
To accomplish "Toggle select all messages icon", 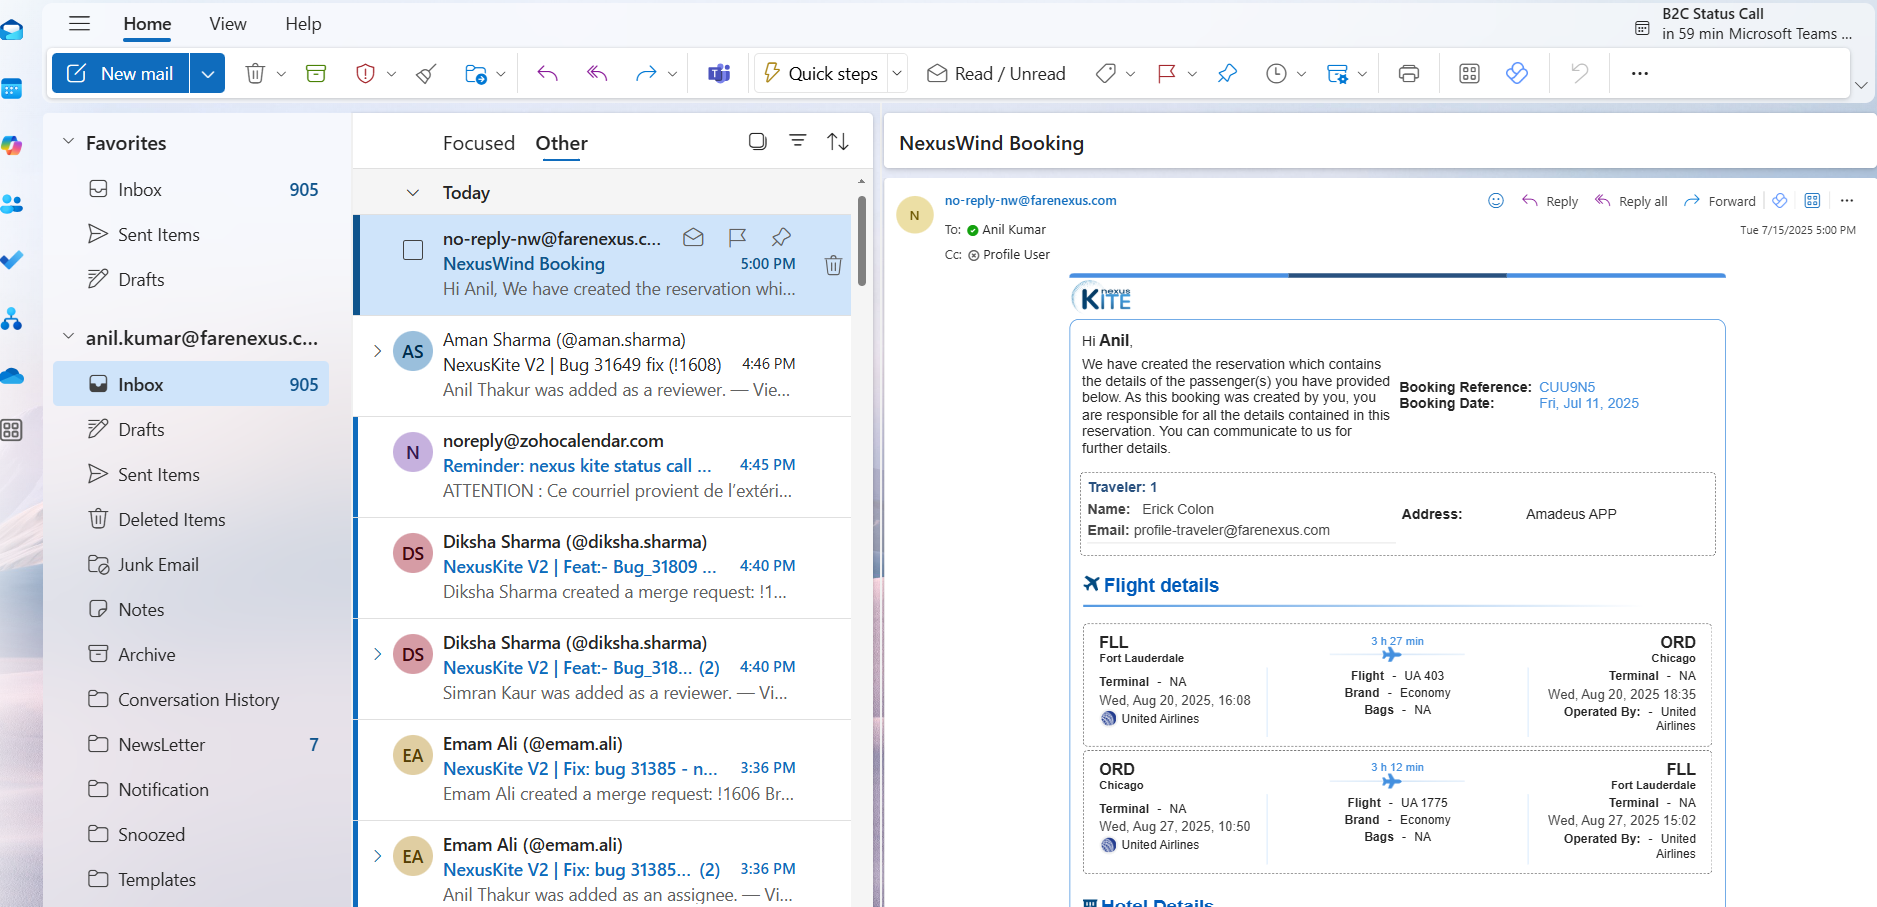I will click(758, 141).
